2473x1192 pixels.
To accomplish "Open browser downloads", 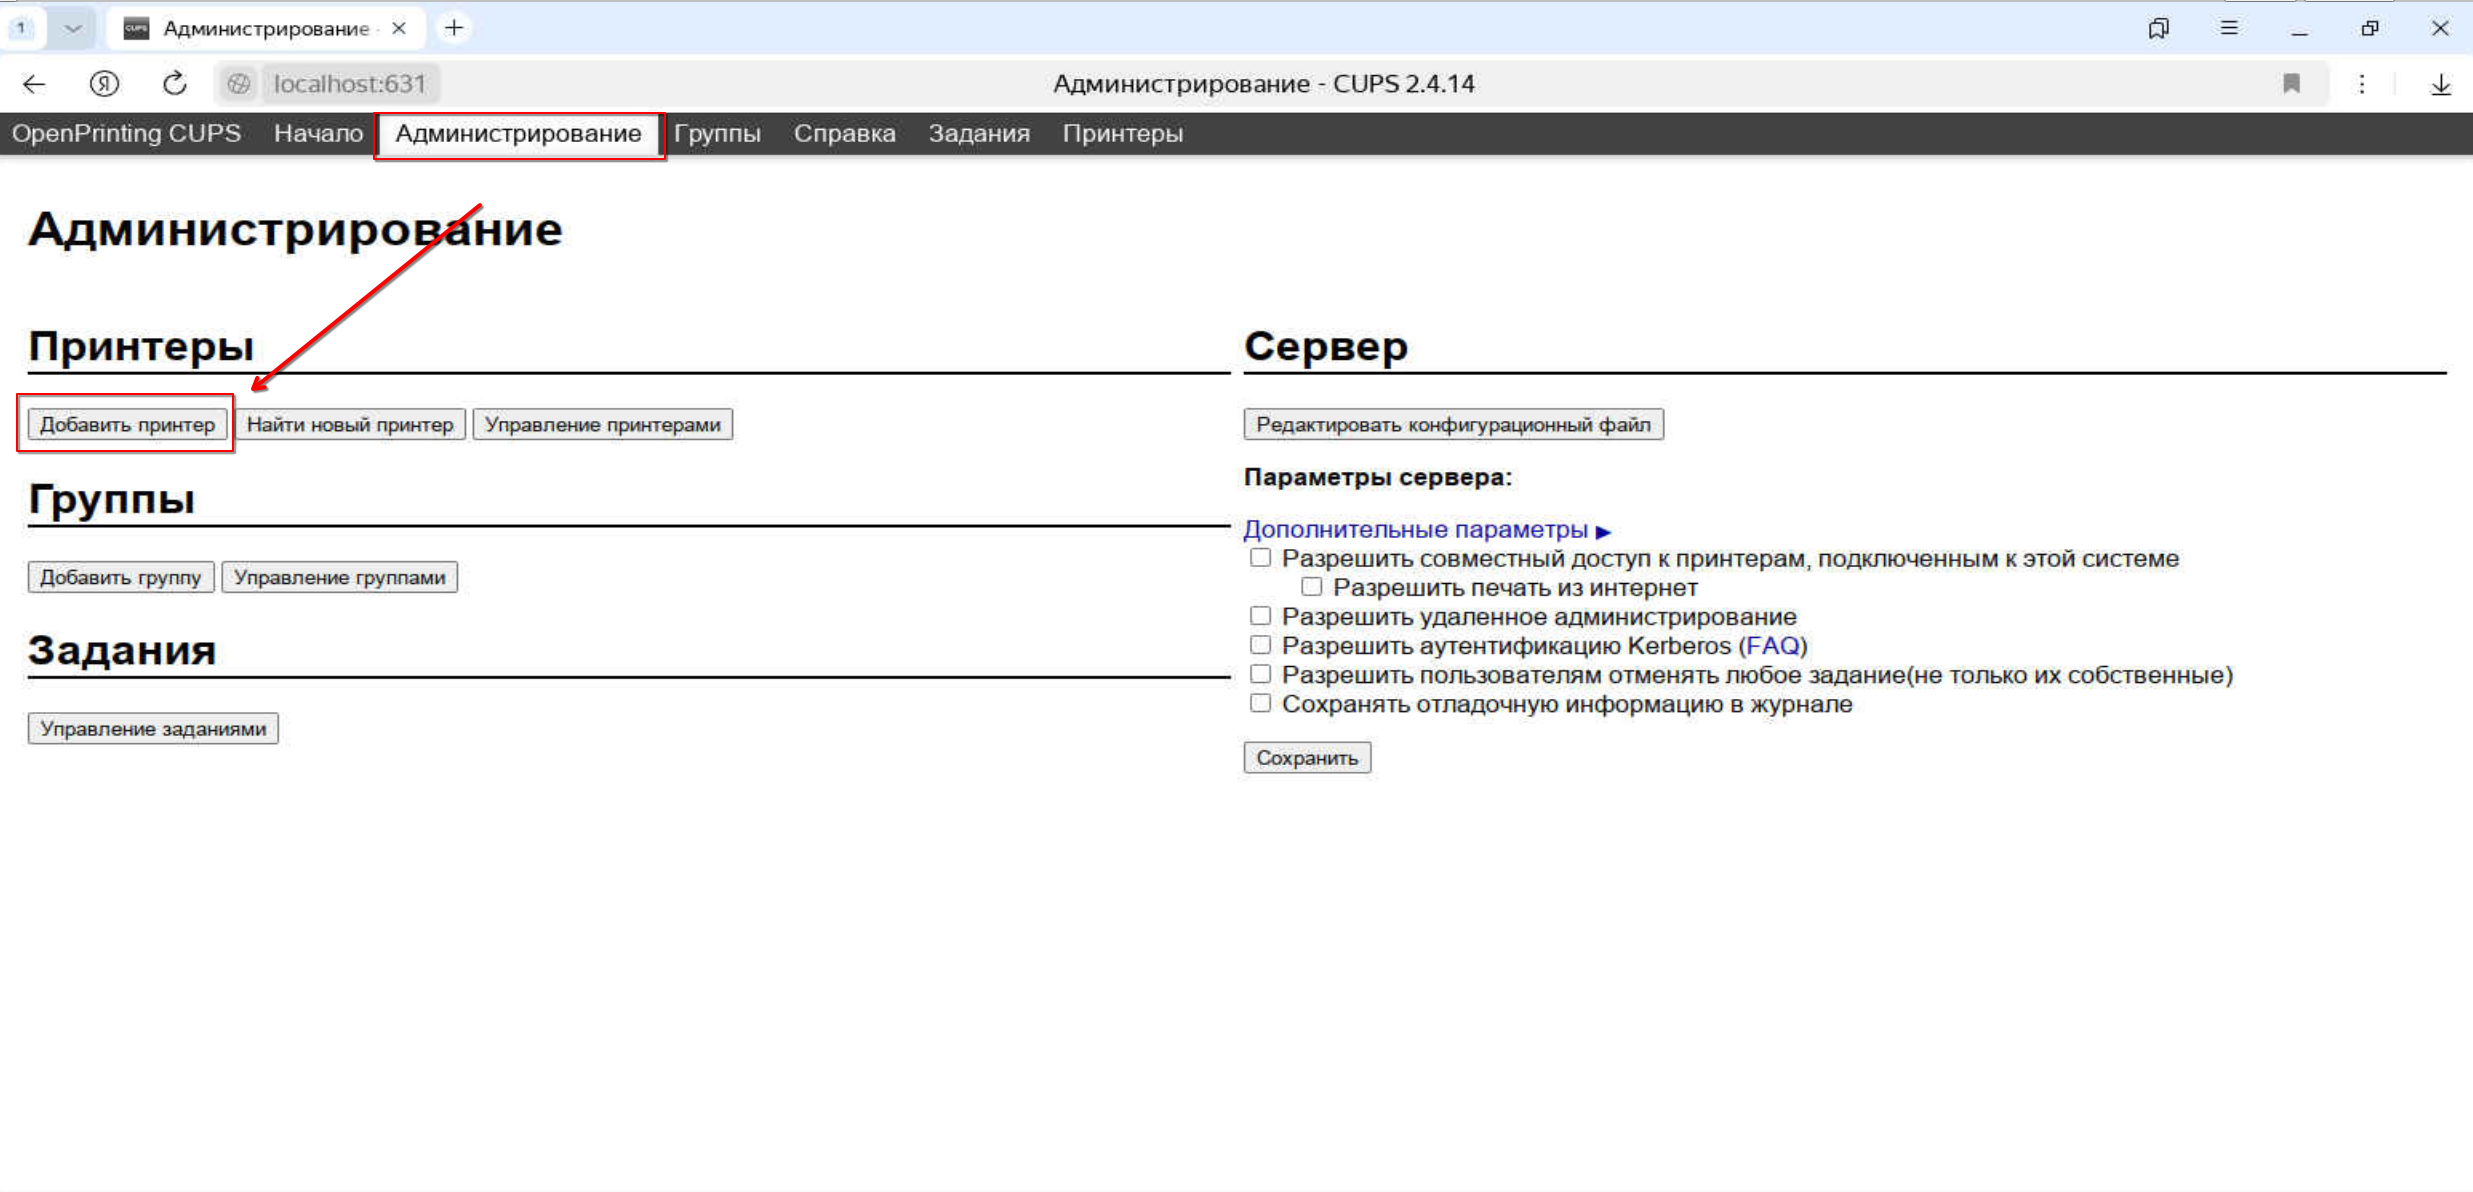I will (x=2440, y=83).
